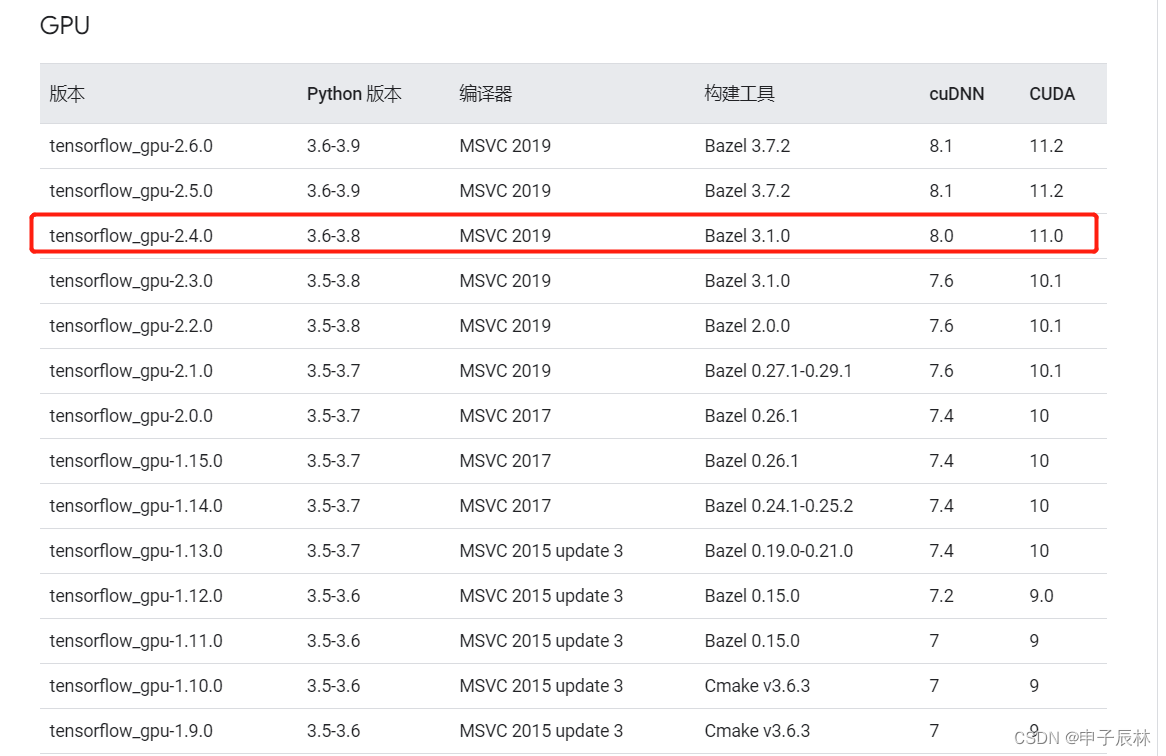This screenshot has height=756, width=1166.
Task: Select the tensorflow_gpu-2.4.0 cell
Action: (x=131, y=236)
